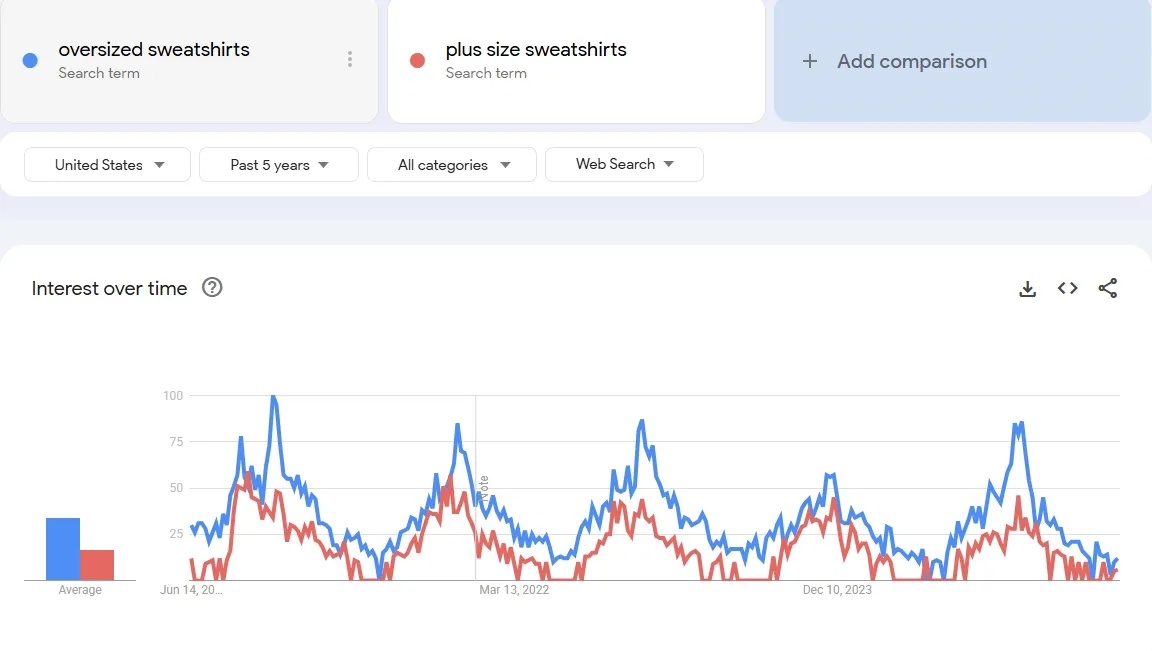Share the Interest over time chart
Image resolution: width=1152 pixels, height=651 pixels.
(1107, 288)
